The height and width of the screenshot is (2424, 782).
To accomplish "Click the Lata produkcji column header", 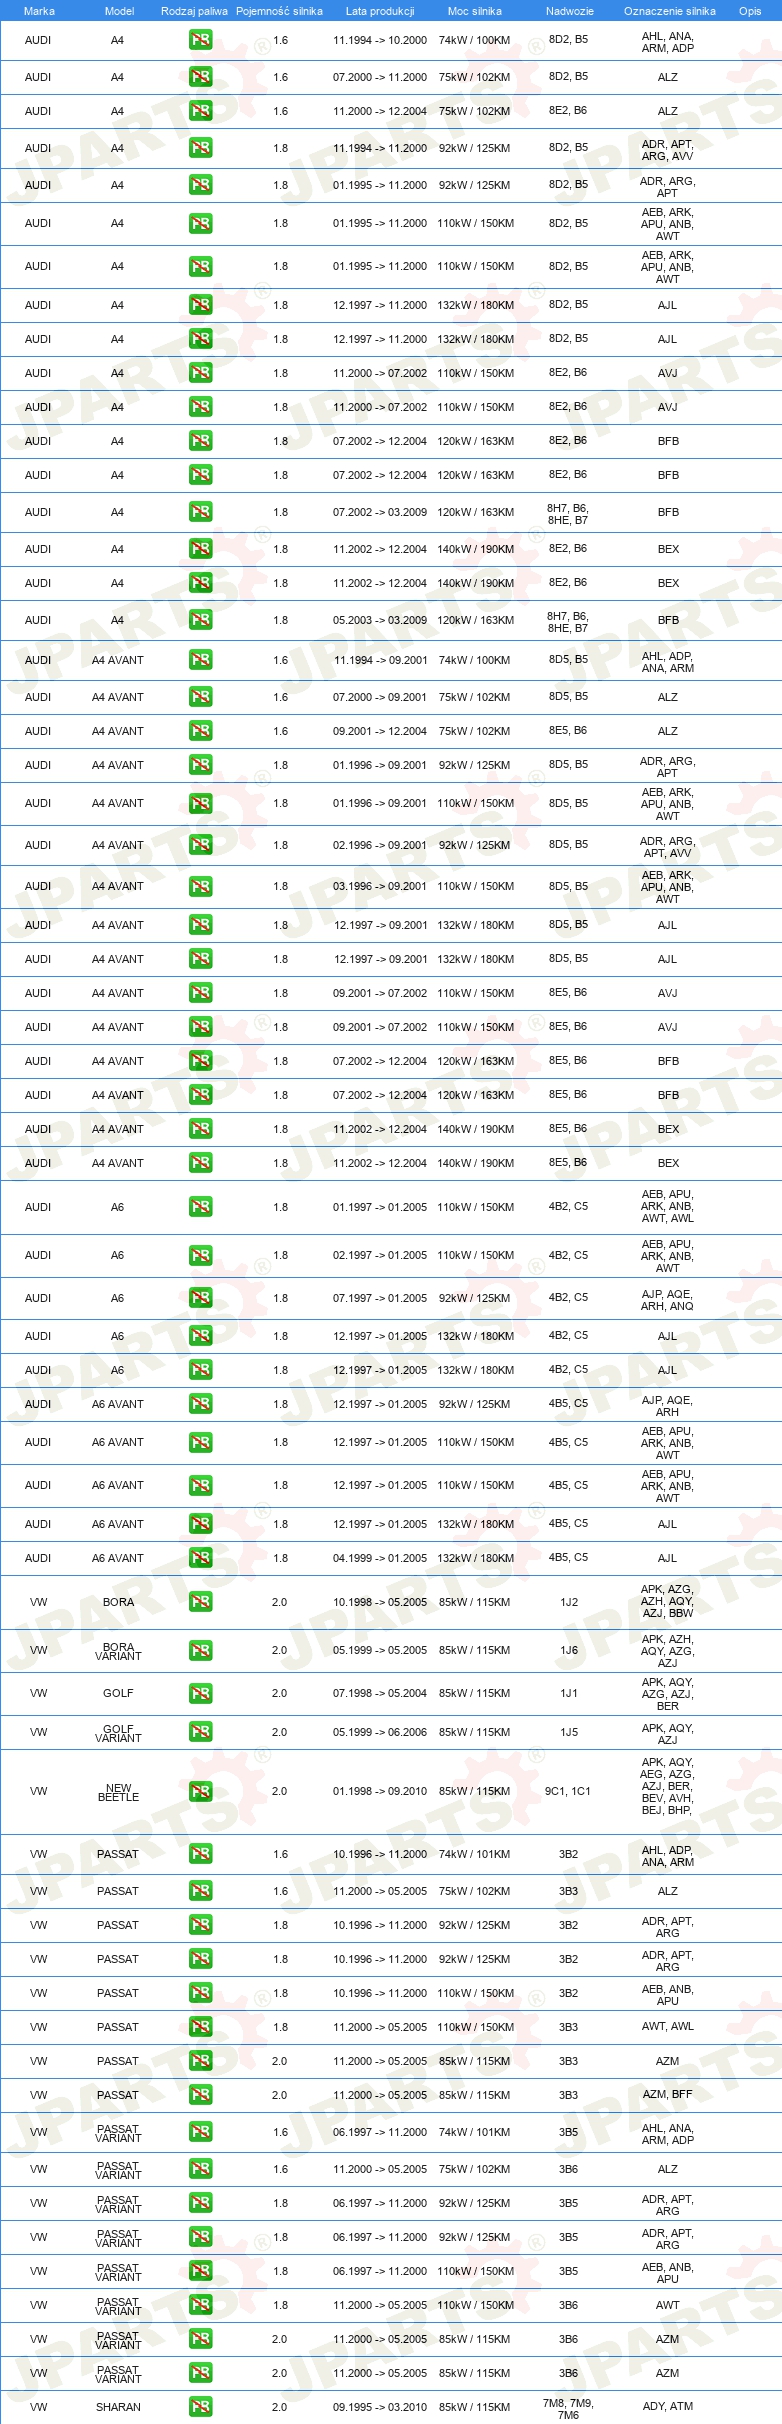I will [380, 11].
